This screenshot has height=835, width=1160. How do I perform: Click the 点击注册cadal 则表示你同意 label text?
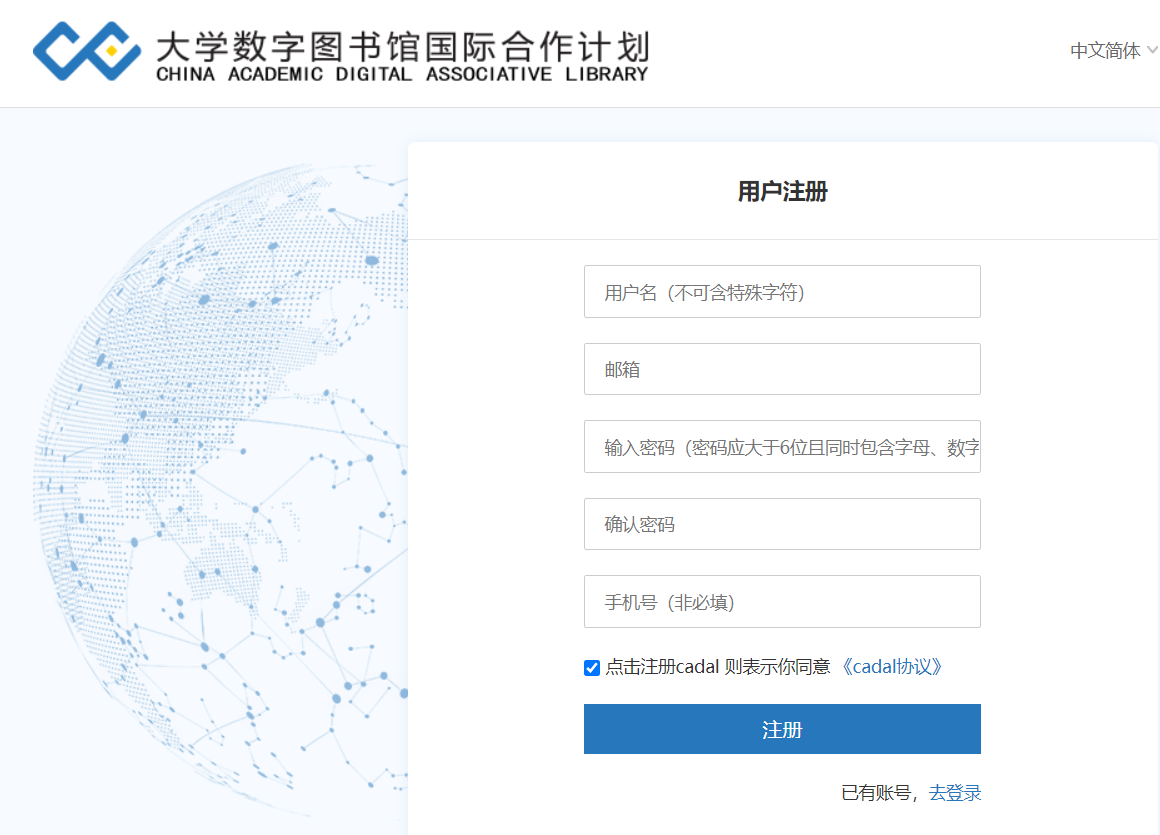point(717,667)
